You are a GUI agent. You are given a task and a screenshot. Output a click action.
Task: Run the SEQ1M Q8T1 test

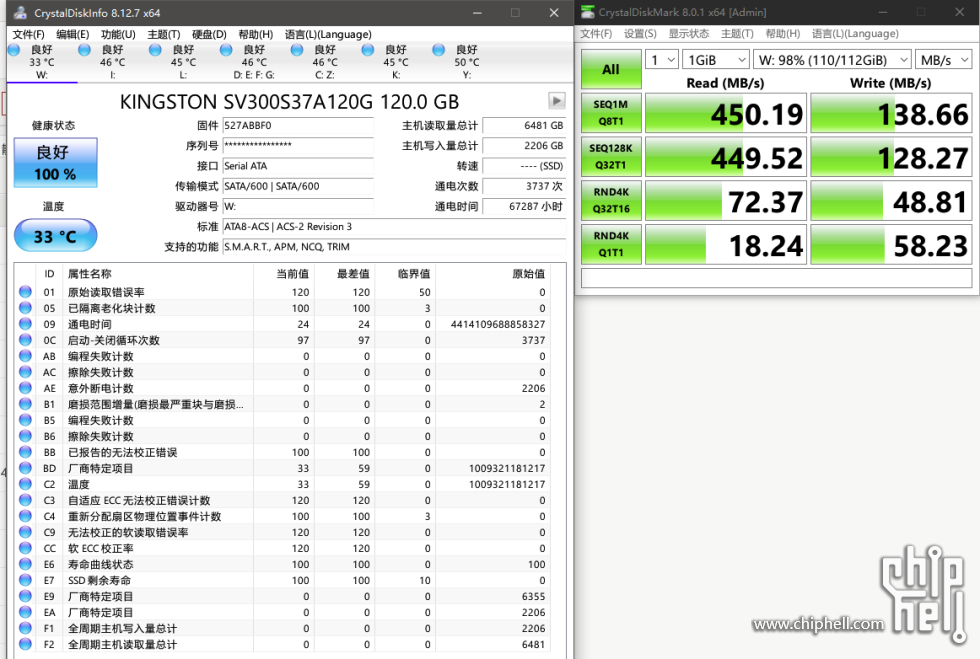pyautogui.click(x=611, y=113)
